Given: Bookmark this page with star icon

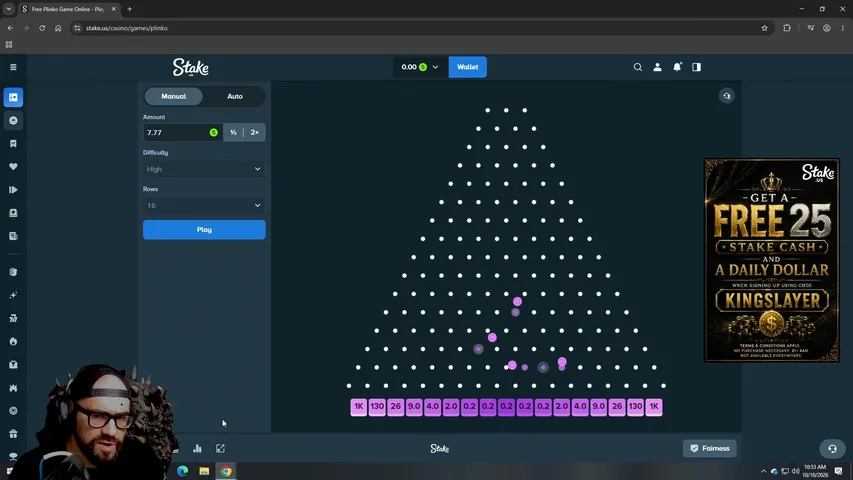Looking at the screenshot, I should tap(764, 28).
